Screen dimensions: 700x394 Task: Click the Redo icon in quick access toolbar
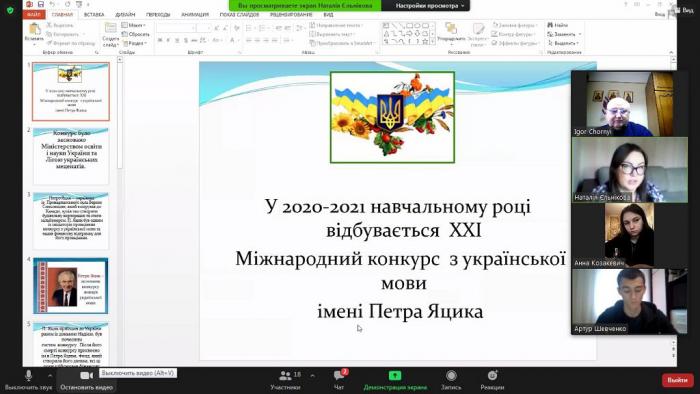[x=68, y=4]
